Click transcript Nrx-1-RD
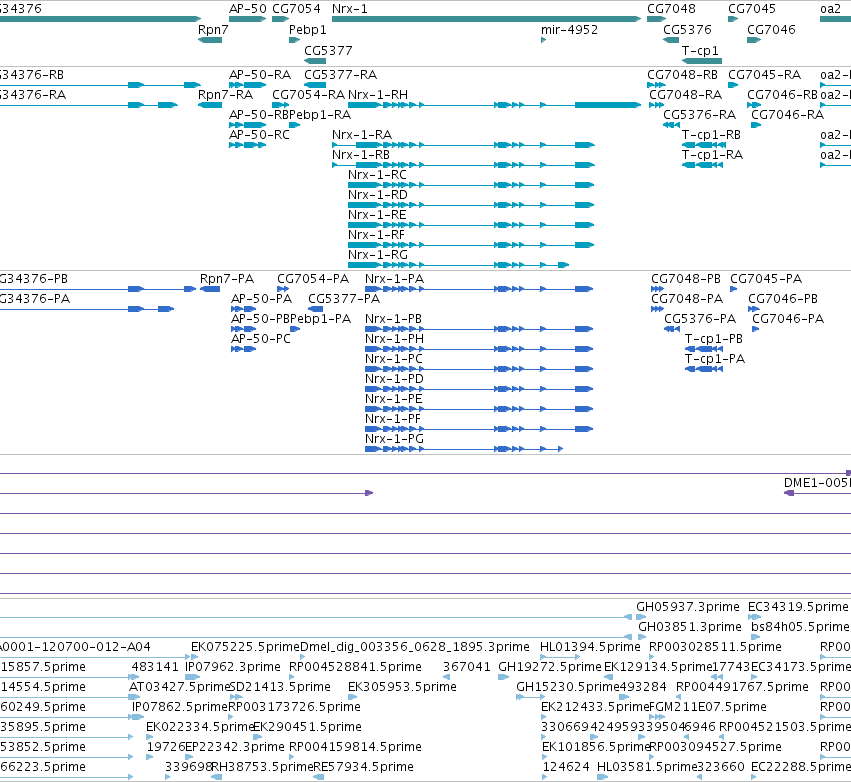 coord(378,194)
